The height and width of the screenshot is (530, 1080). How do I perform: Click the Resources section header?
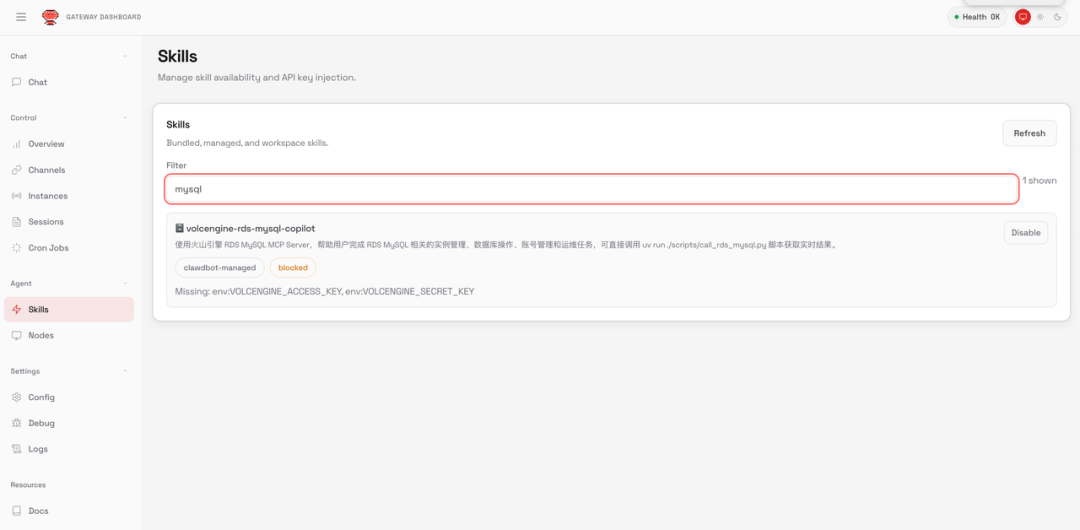coord(28,485)
